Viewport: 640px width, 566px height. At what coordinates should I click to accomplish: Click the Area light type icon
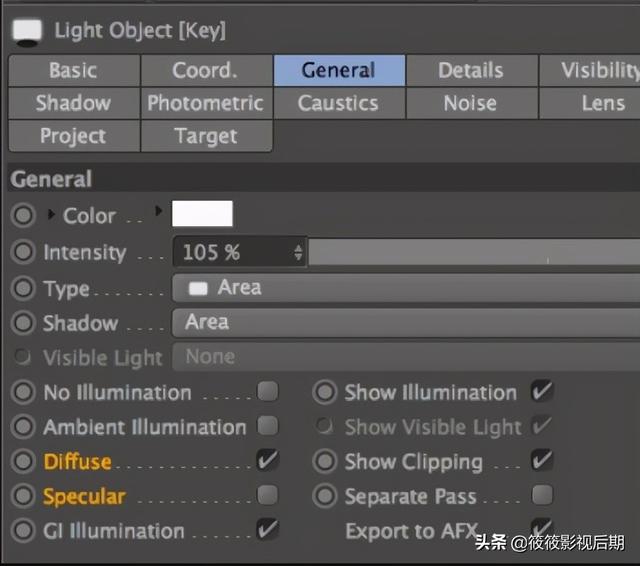point(198,289)
